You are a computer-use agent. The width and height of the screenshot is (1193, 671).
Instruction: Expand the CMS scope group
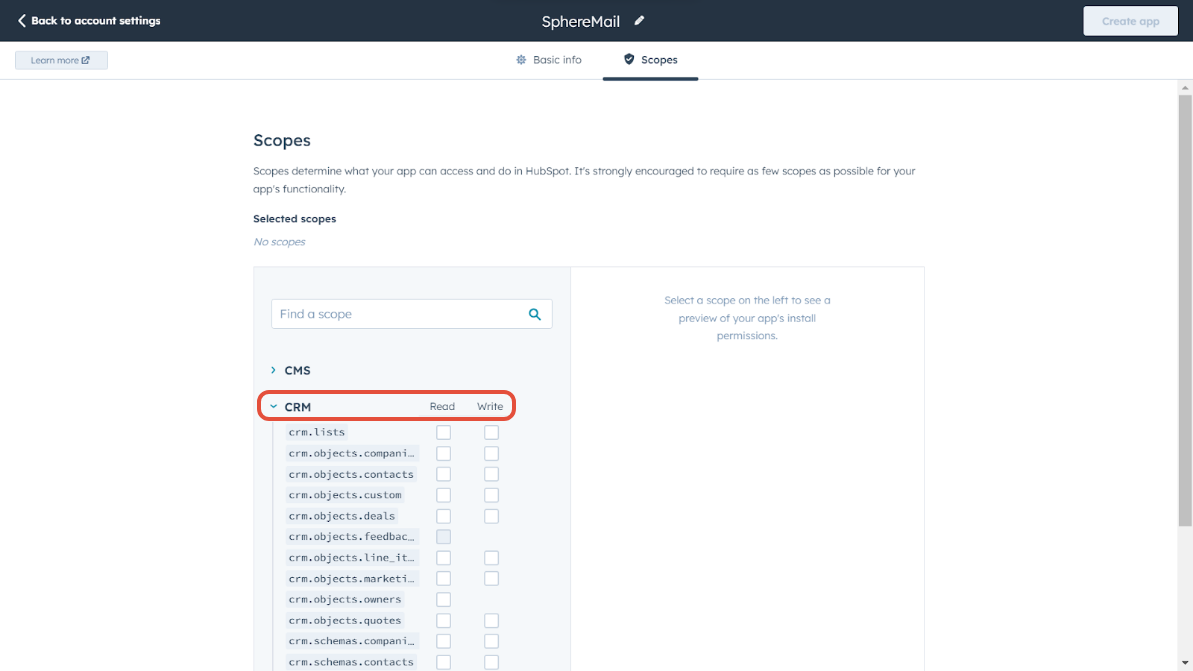(x=290, y=370)
